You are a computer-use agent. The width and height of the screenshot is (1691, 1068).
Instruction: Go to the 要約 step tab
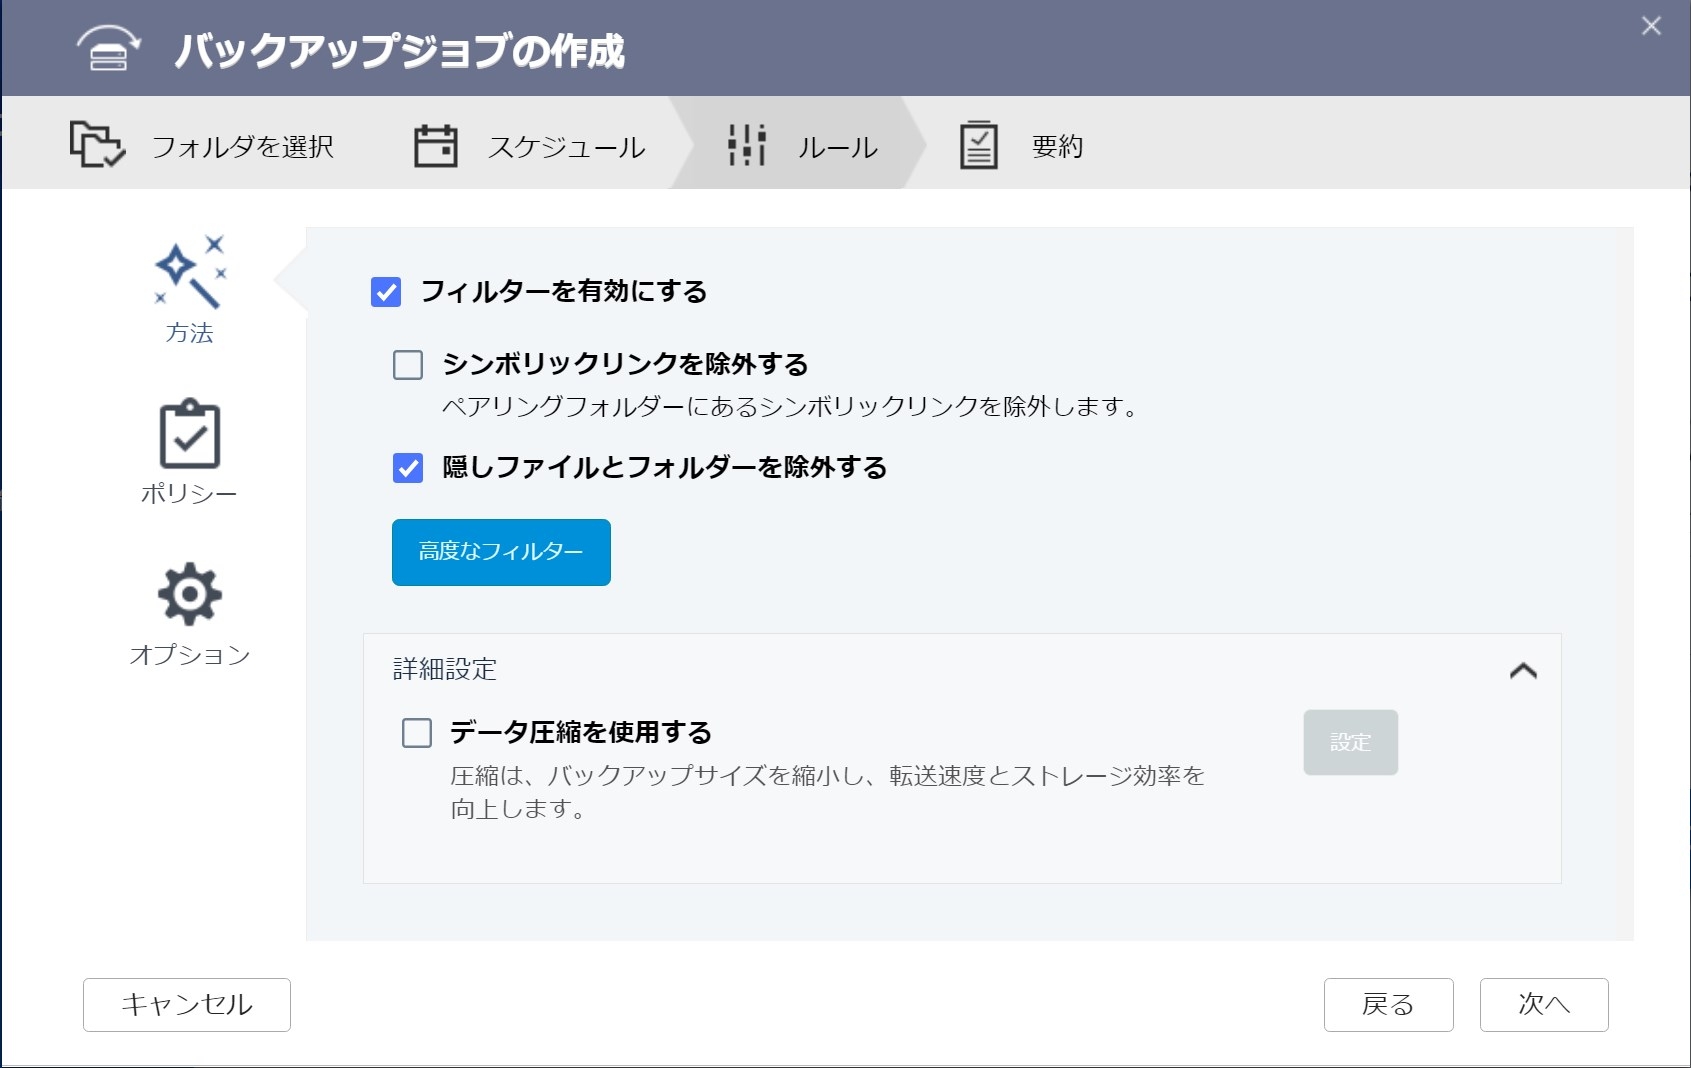pyautogui.click(x=1057, y=147)
